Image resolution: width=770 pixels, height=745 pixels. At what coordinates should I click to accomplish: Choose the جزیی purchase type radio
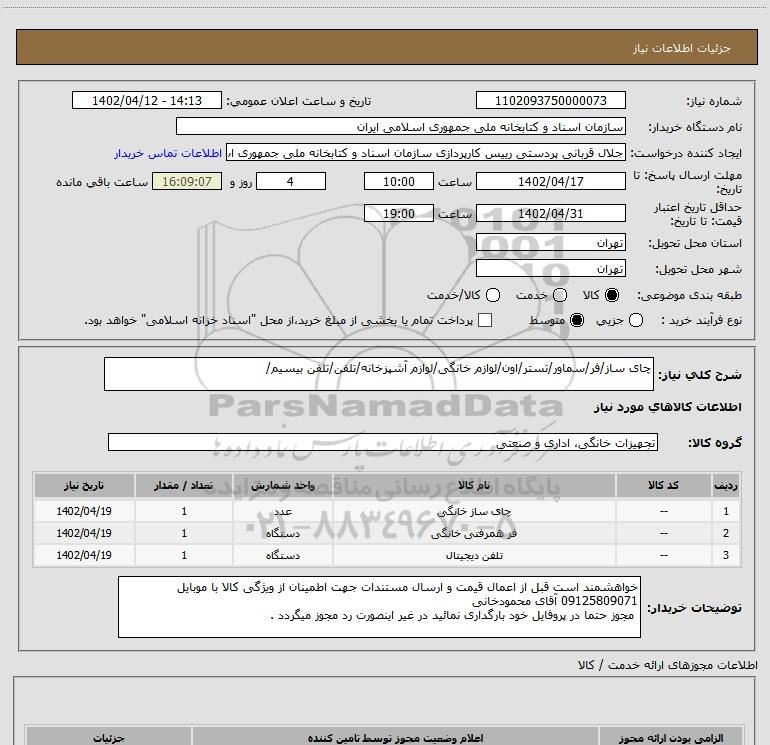[636, 320]
